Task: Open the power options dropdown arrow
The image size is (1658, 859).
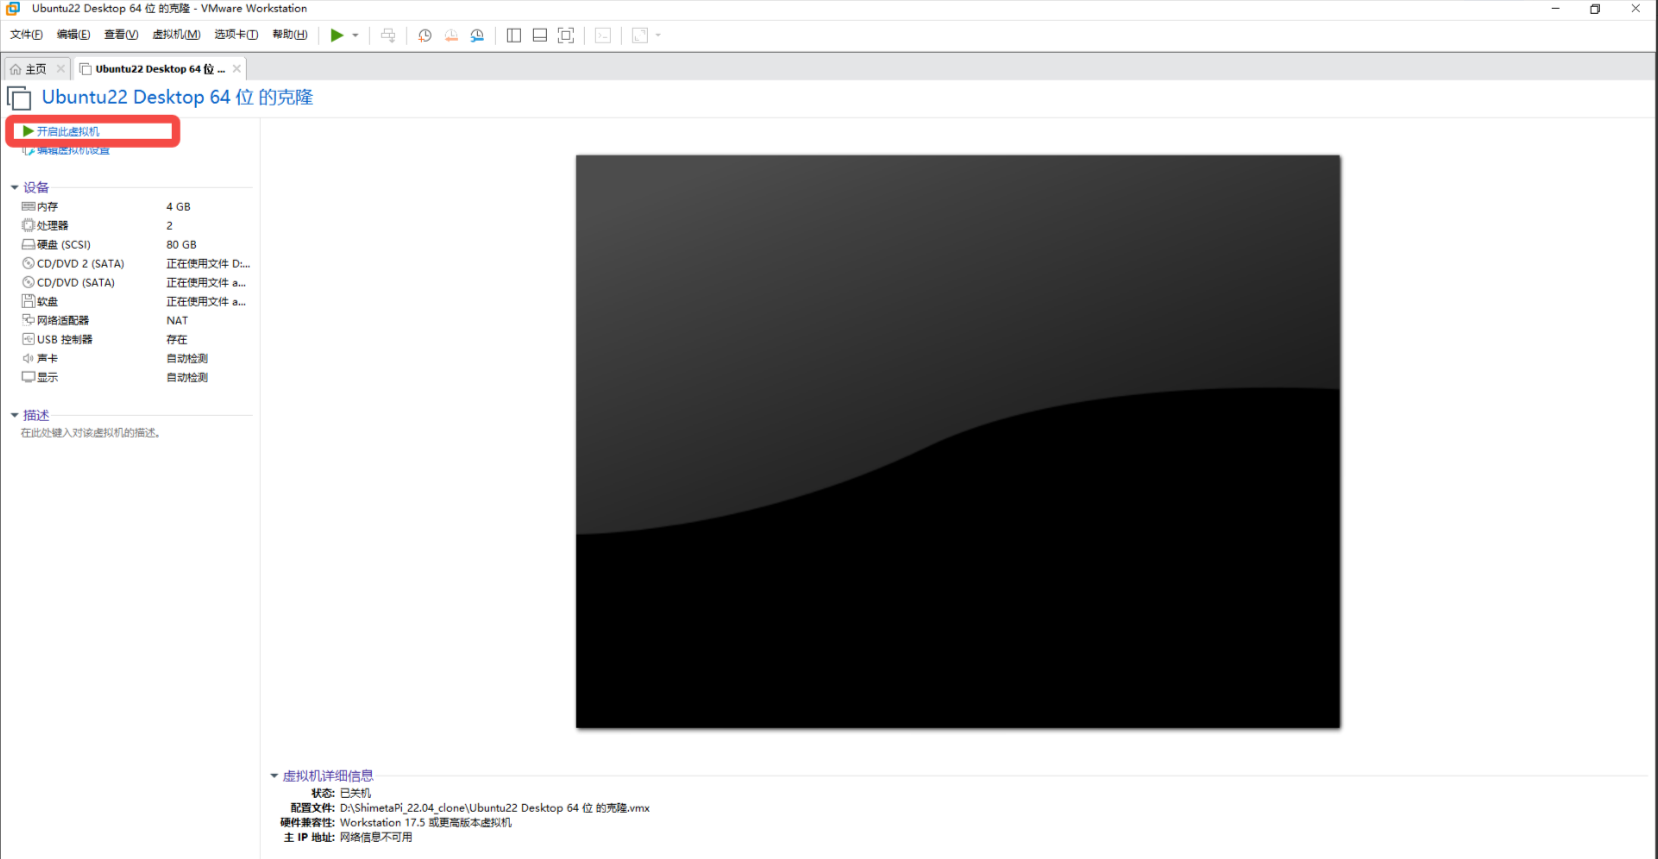Action: pyautogui.click(x=355, y=35)
